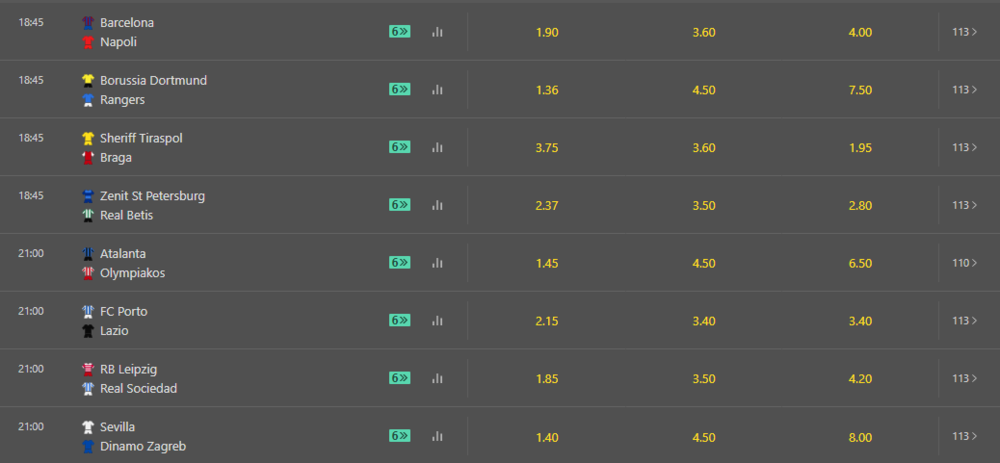Open the Real Sociedad team link
Image resolution: width=1000 pixels, height=463 pixels.
[x=138, y=388]
